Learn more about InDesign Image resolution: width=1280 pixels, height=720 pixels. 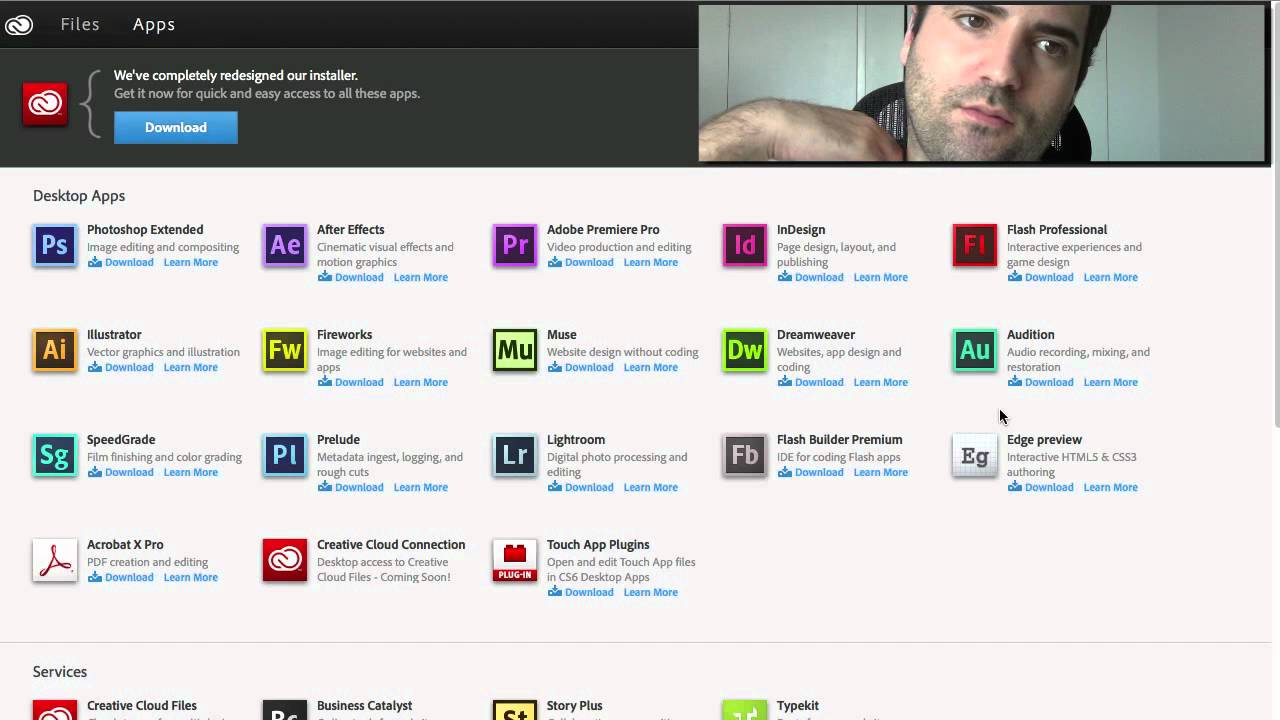(881, 277)
